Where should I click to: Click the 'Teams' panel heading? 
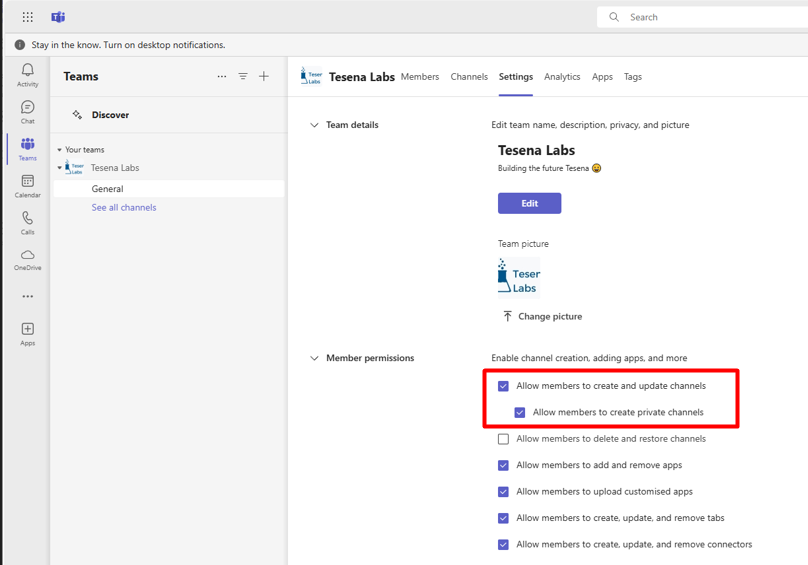point(81,76)
